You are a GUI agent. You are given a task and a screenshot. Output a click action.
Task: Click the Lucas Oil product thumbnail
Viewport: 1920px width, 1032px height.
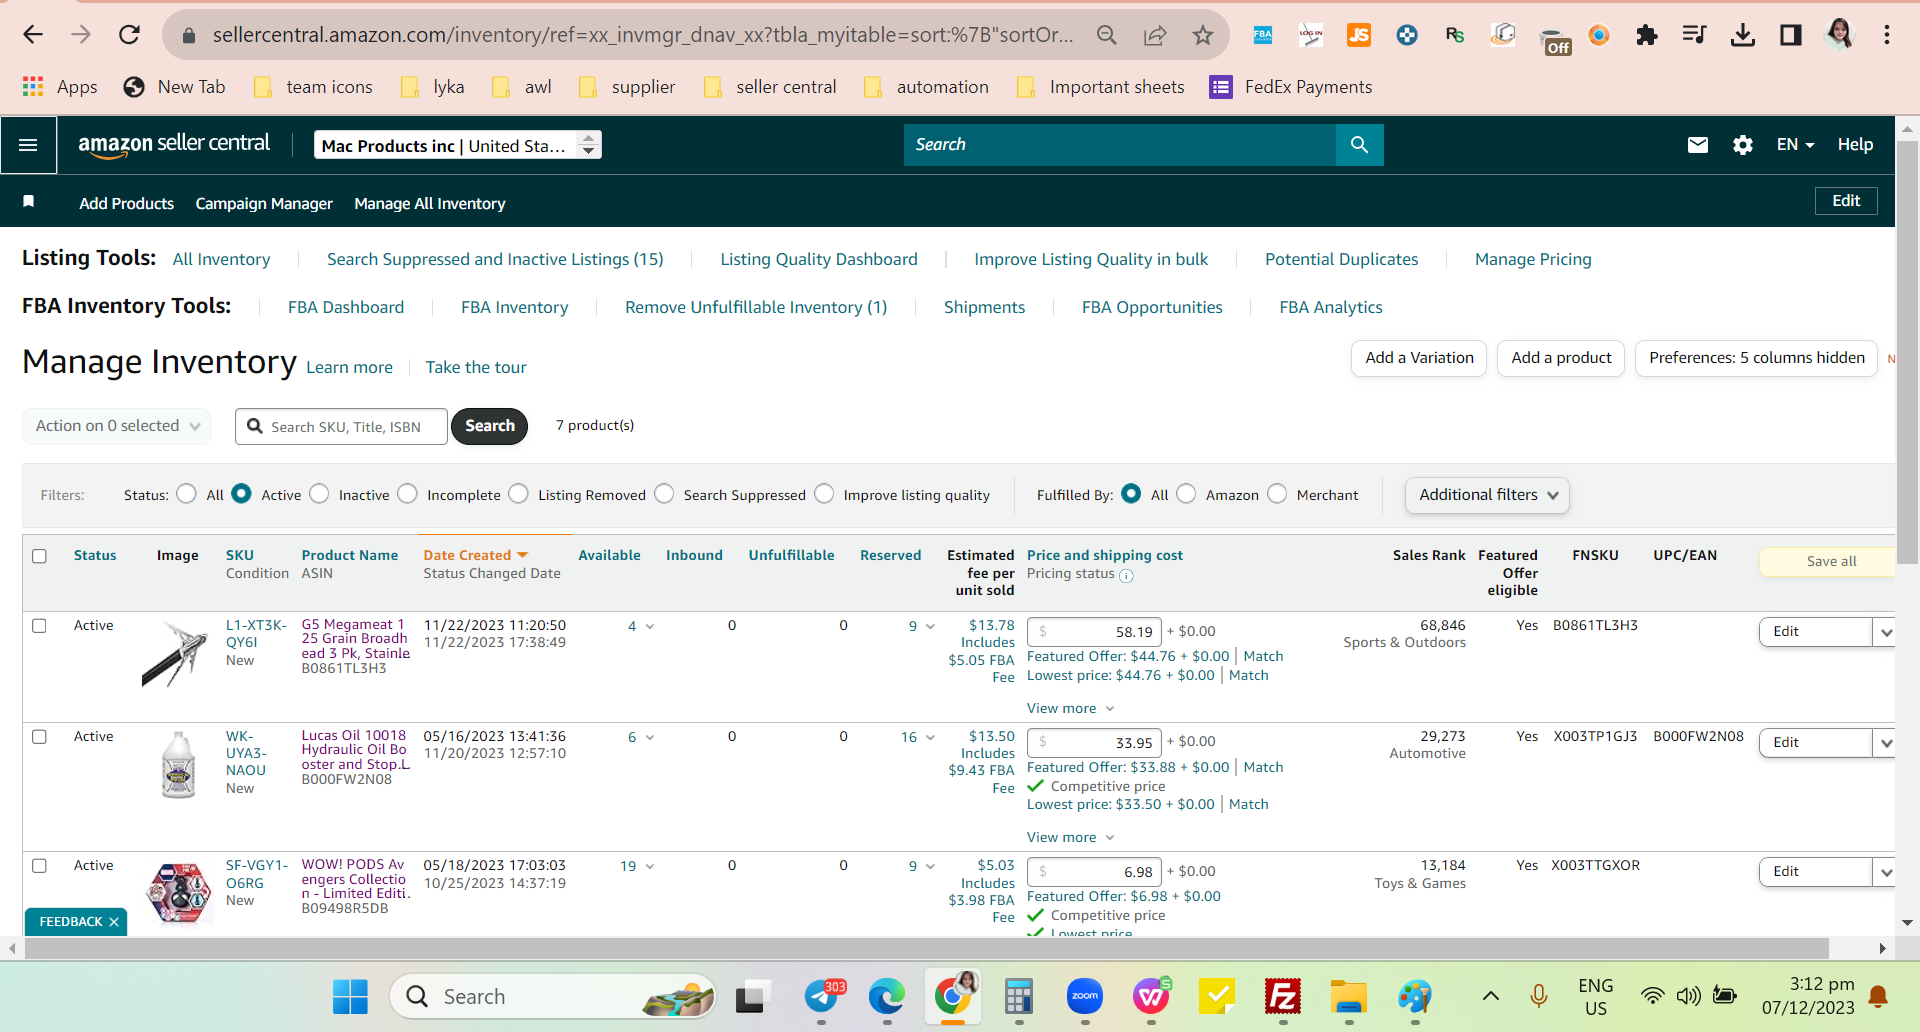(178, 764)
